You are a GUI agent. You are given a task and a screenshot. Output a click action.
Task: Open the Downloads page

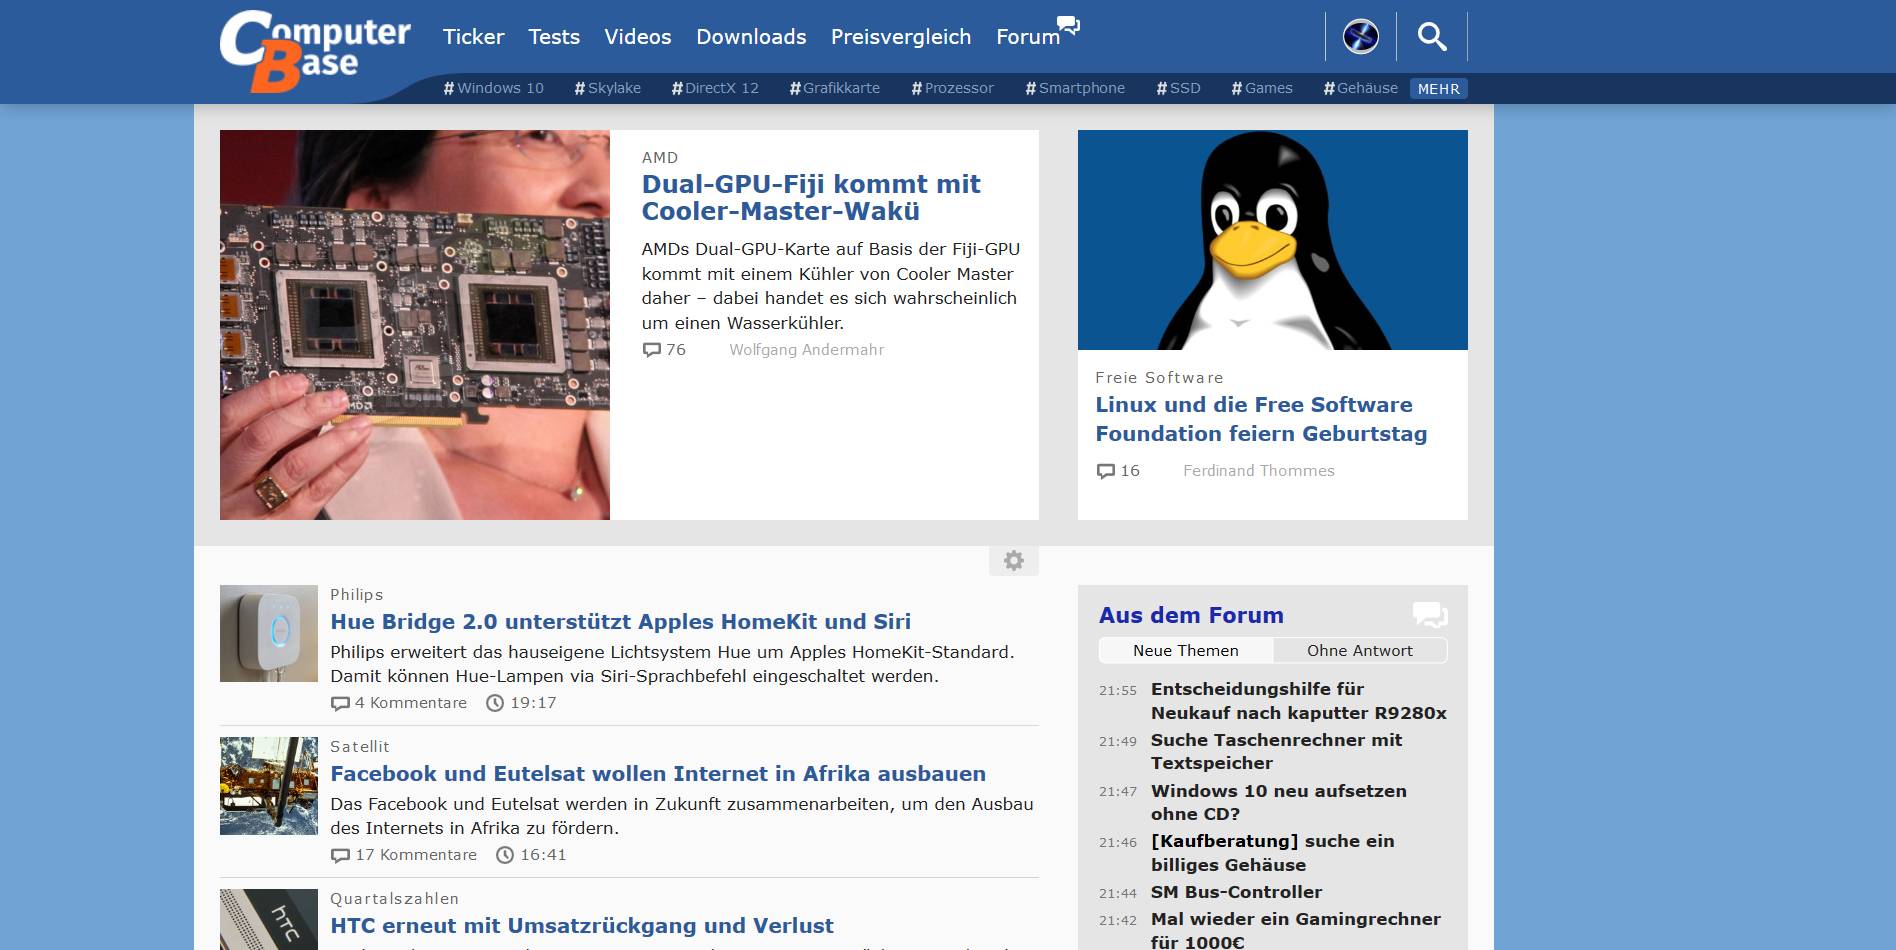(751, 37)
